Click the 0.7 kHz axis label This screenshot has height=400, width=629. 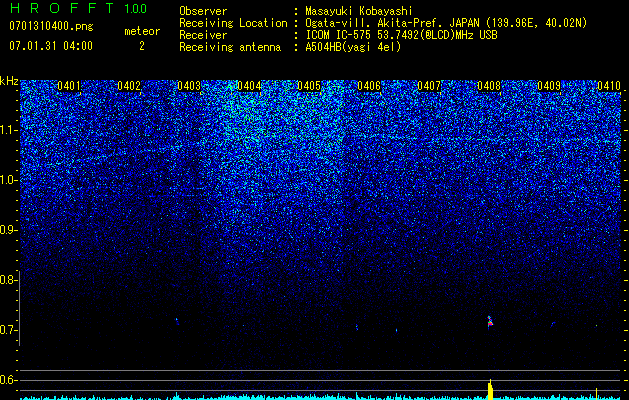[9, 330]
